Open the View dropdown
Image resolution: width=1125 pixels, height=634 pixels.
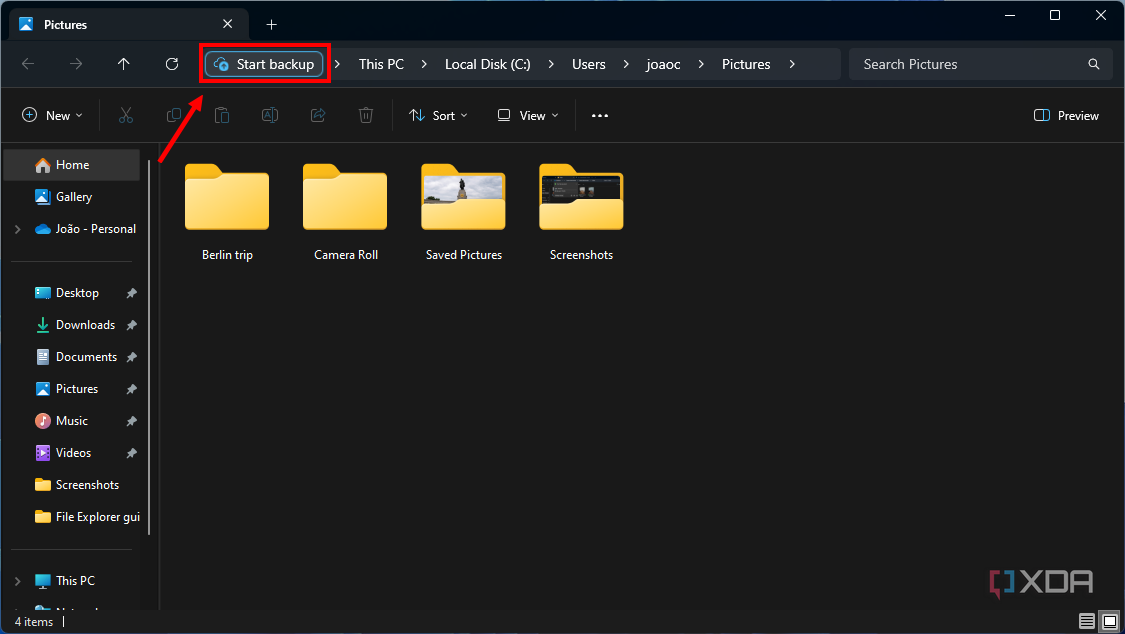[526, 115]
